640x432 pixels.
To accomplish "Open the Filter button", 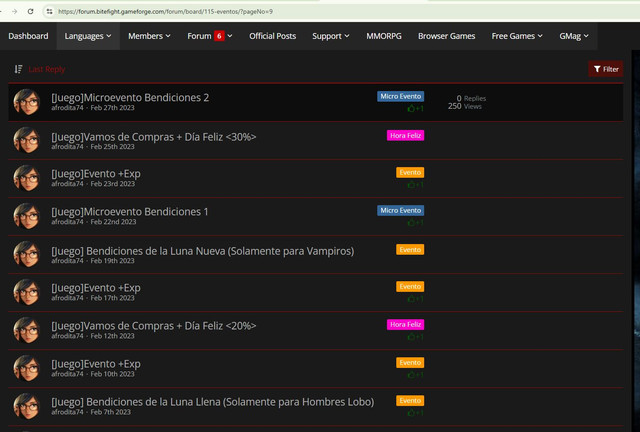I will point(605,69).
